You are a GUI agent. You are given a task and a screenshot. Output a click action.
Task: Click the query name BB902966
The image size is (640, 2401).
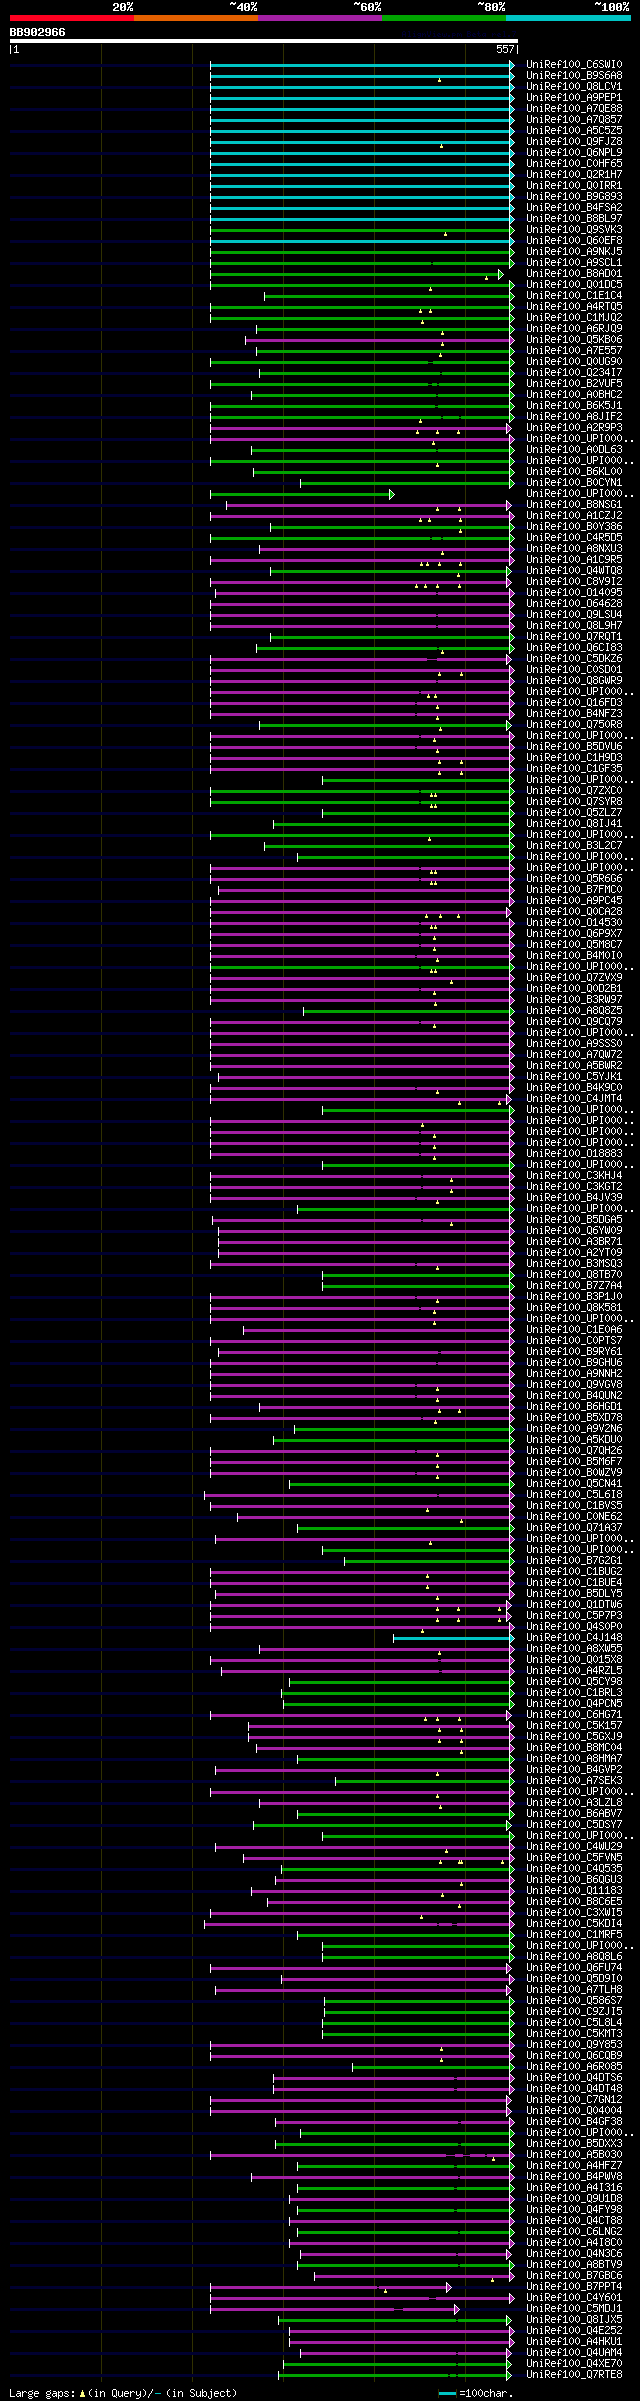coord(38,32)
